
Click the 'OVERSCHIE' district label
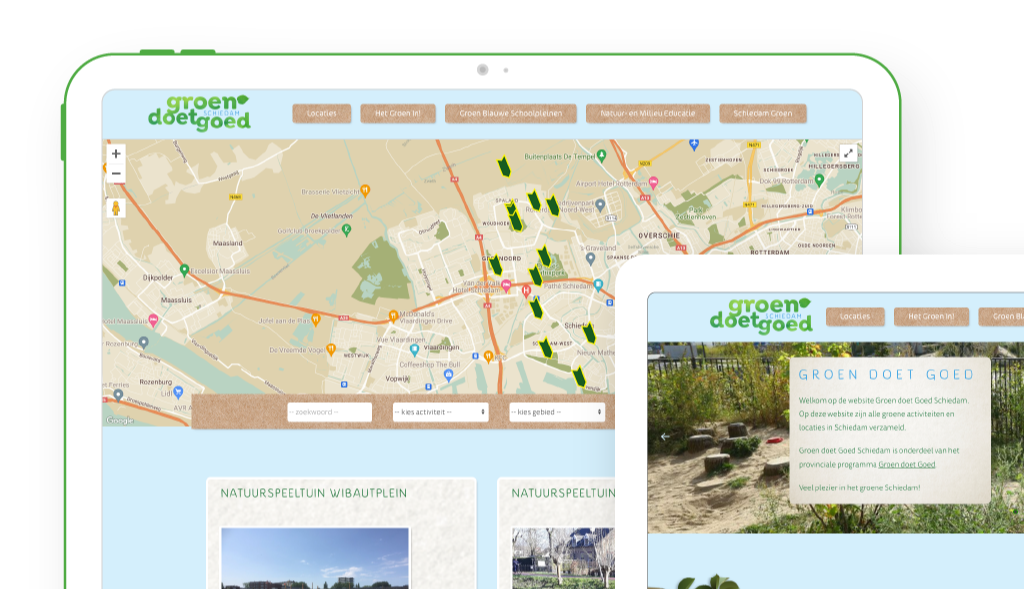tap(659, 236)
